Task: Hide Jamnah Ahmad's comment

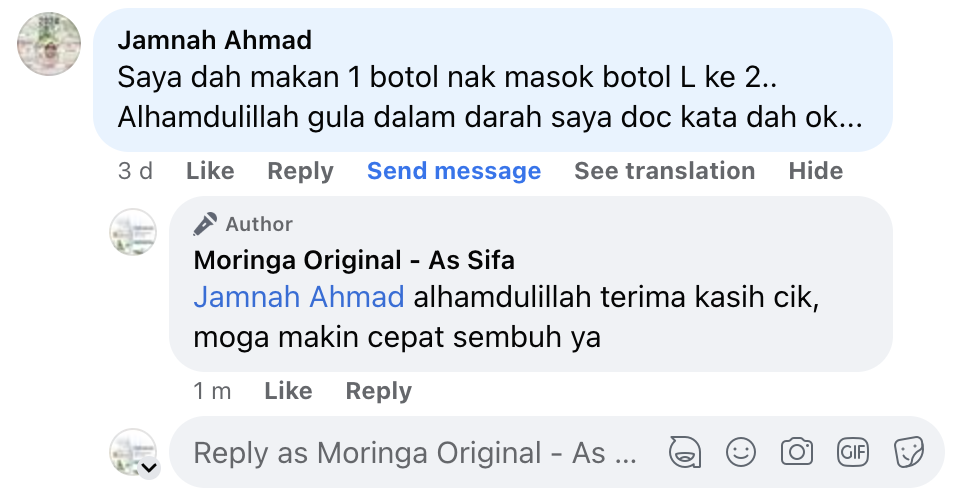Action: tap(815, 171)
